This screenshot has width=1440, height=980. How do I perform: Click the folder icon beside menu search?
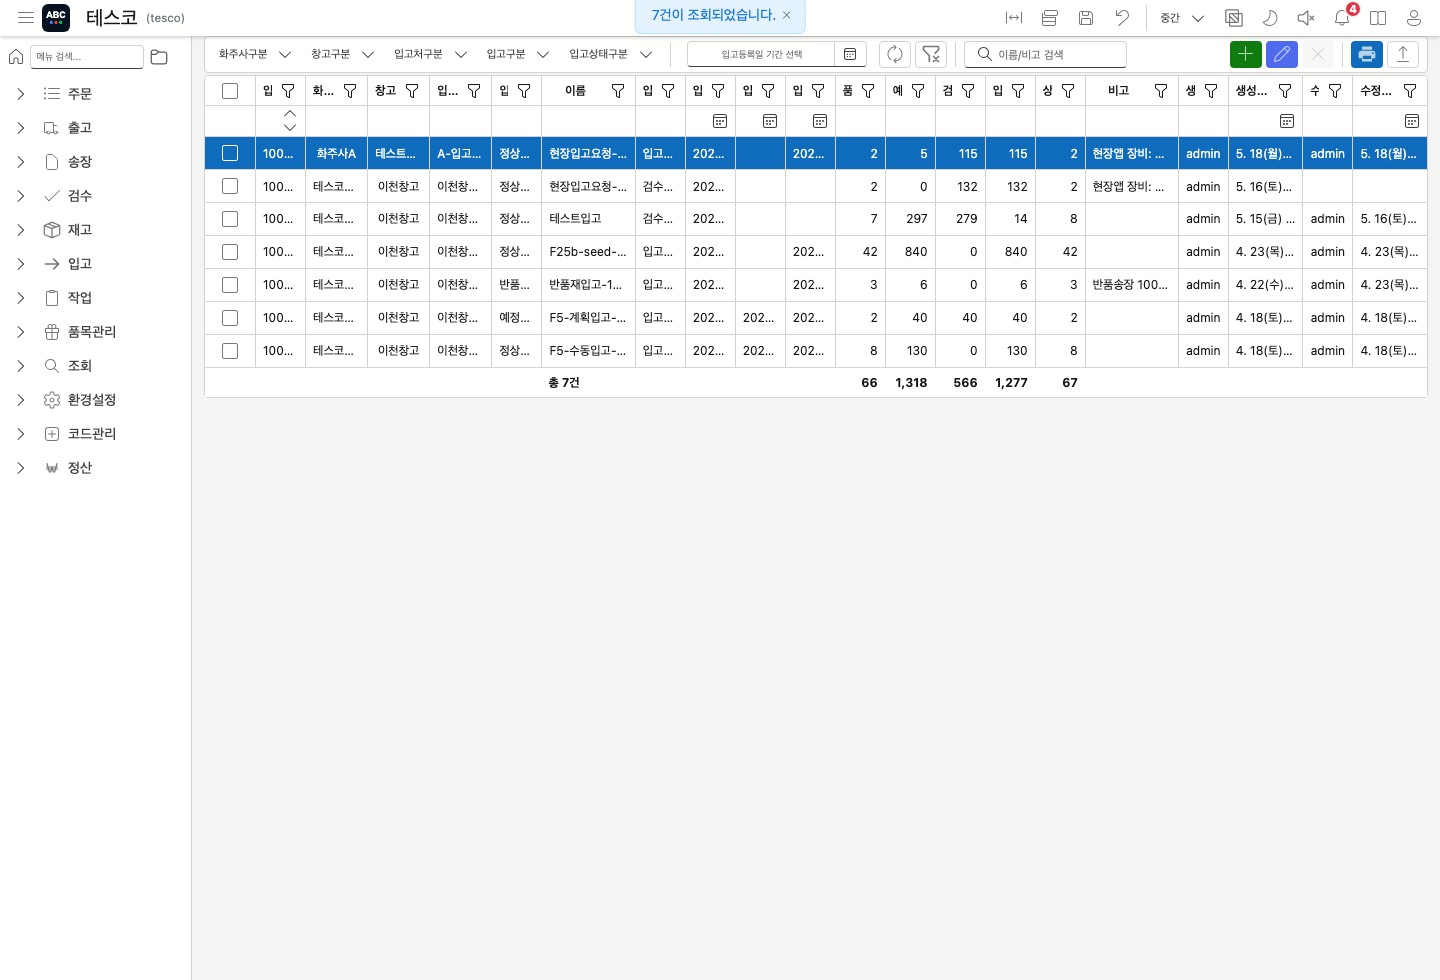pos(159,57)
